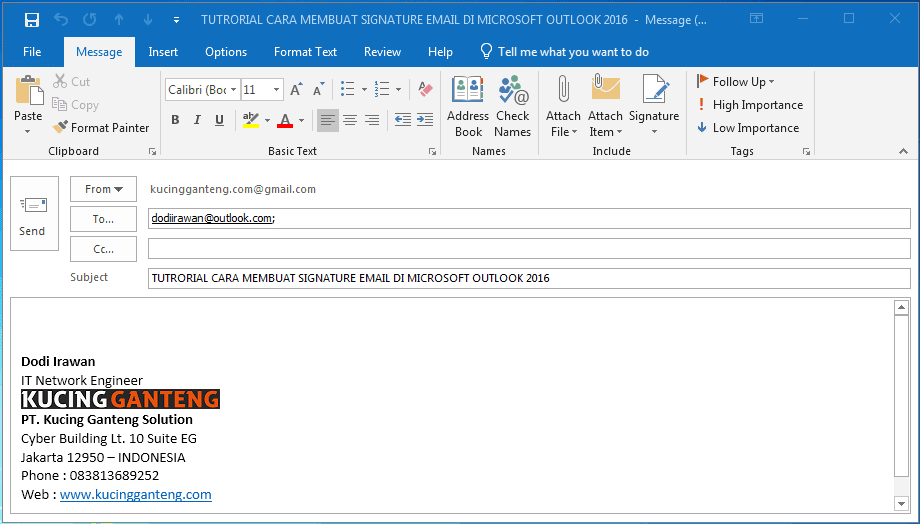Screen dimensions: 920x524
Task: Apply a numbered list
Action: pos(382,89)
